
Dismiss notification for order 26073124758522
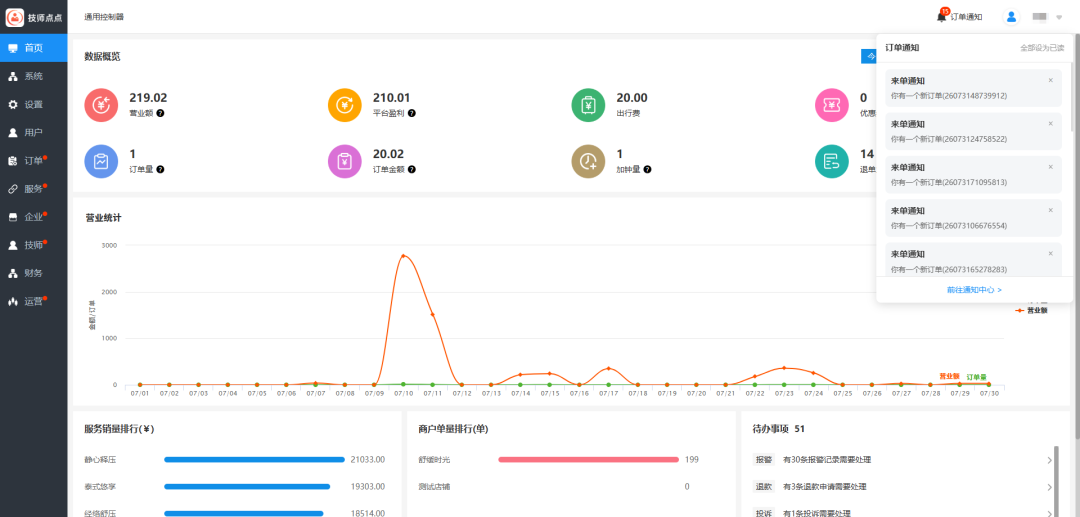click(1050, 124)
